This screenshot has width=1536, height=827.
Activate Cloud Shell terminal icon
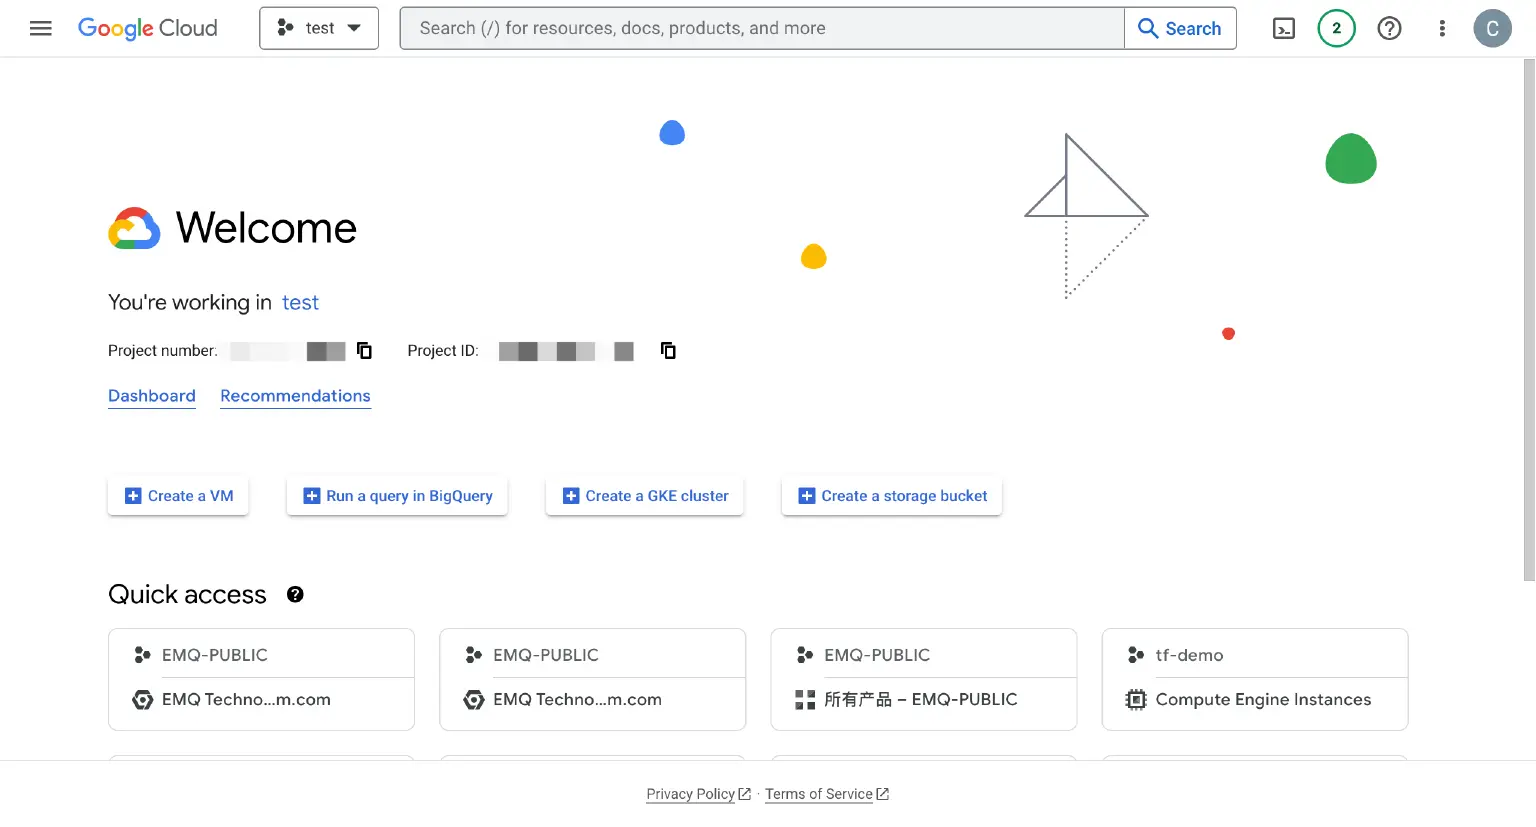(x=1284, y=28)
